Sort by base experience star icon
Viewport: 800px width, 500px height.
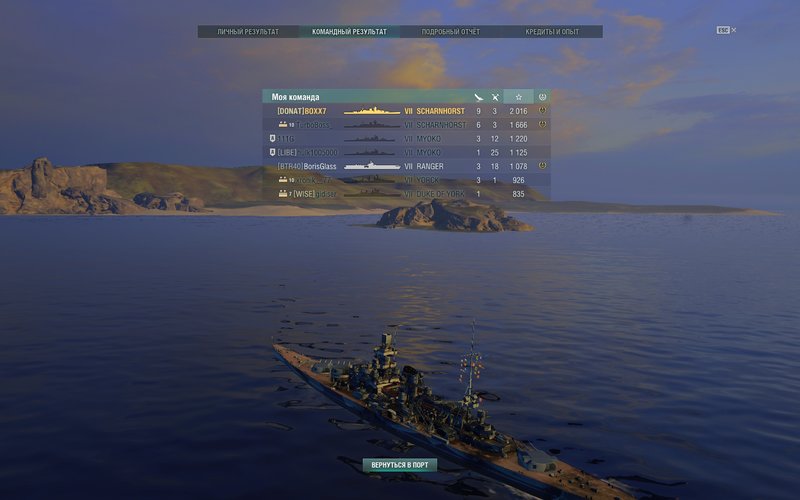click(518, 97)
